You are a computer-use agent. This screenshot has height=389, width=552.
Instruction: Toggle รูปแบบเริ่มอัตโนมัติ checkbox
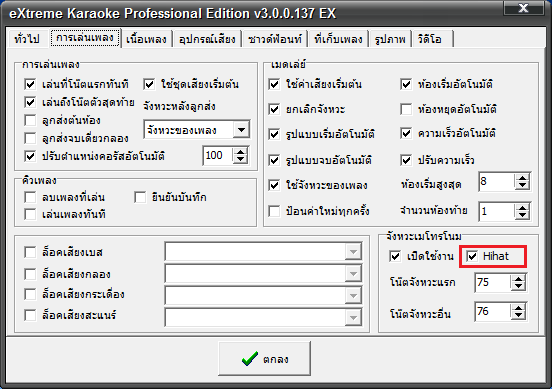point(274,134)
